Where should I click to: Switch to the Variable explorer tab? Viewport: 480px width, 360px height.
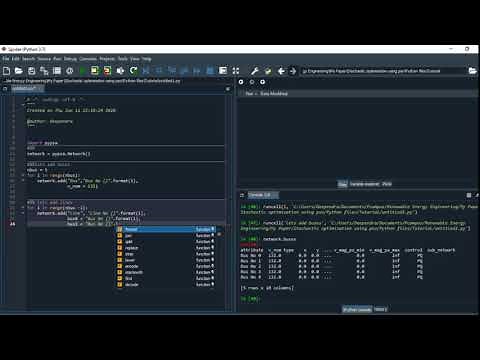[x=365, y=184]
